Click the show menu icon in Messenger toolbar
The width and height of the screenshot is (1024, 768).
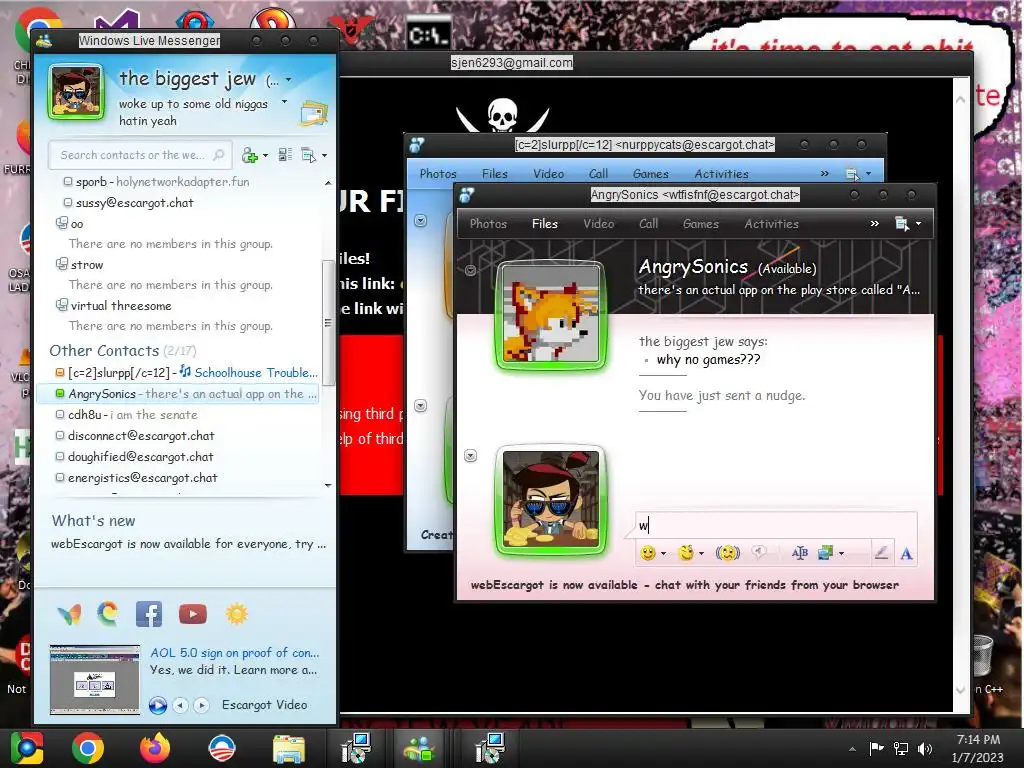308,155
